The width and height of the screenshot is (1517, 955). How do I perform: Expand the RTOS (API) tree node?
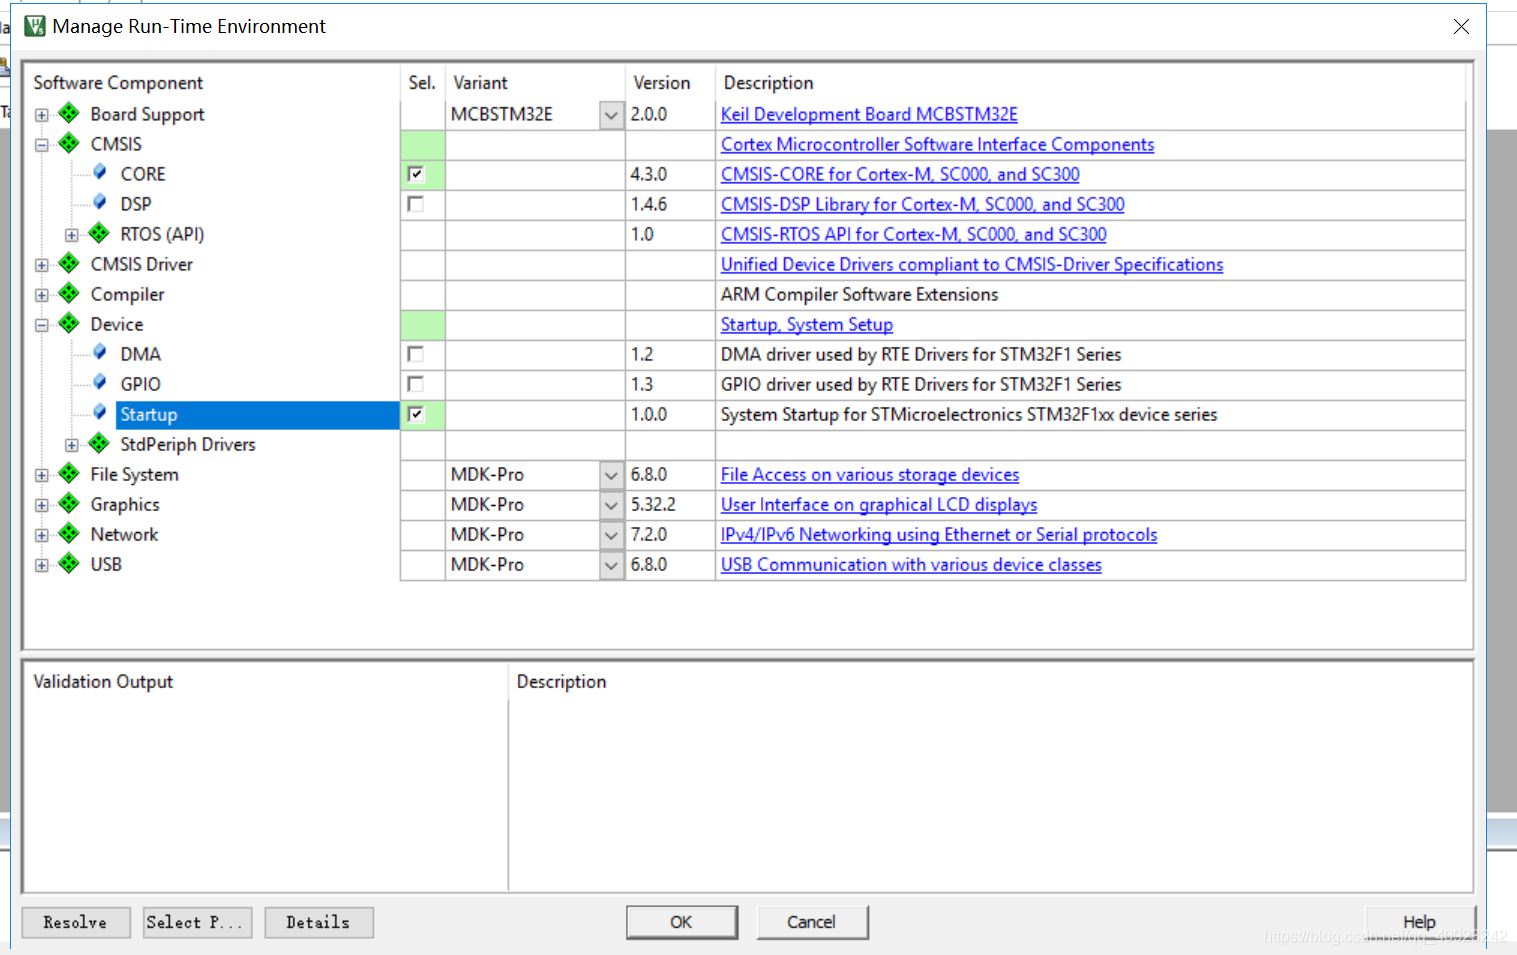pos(72,235)
